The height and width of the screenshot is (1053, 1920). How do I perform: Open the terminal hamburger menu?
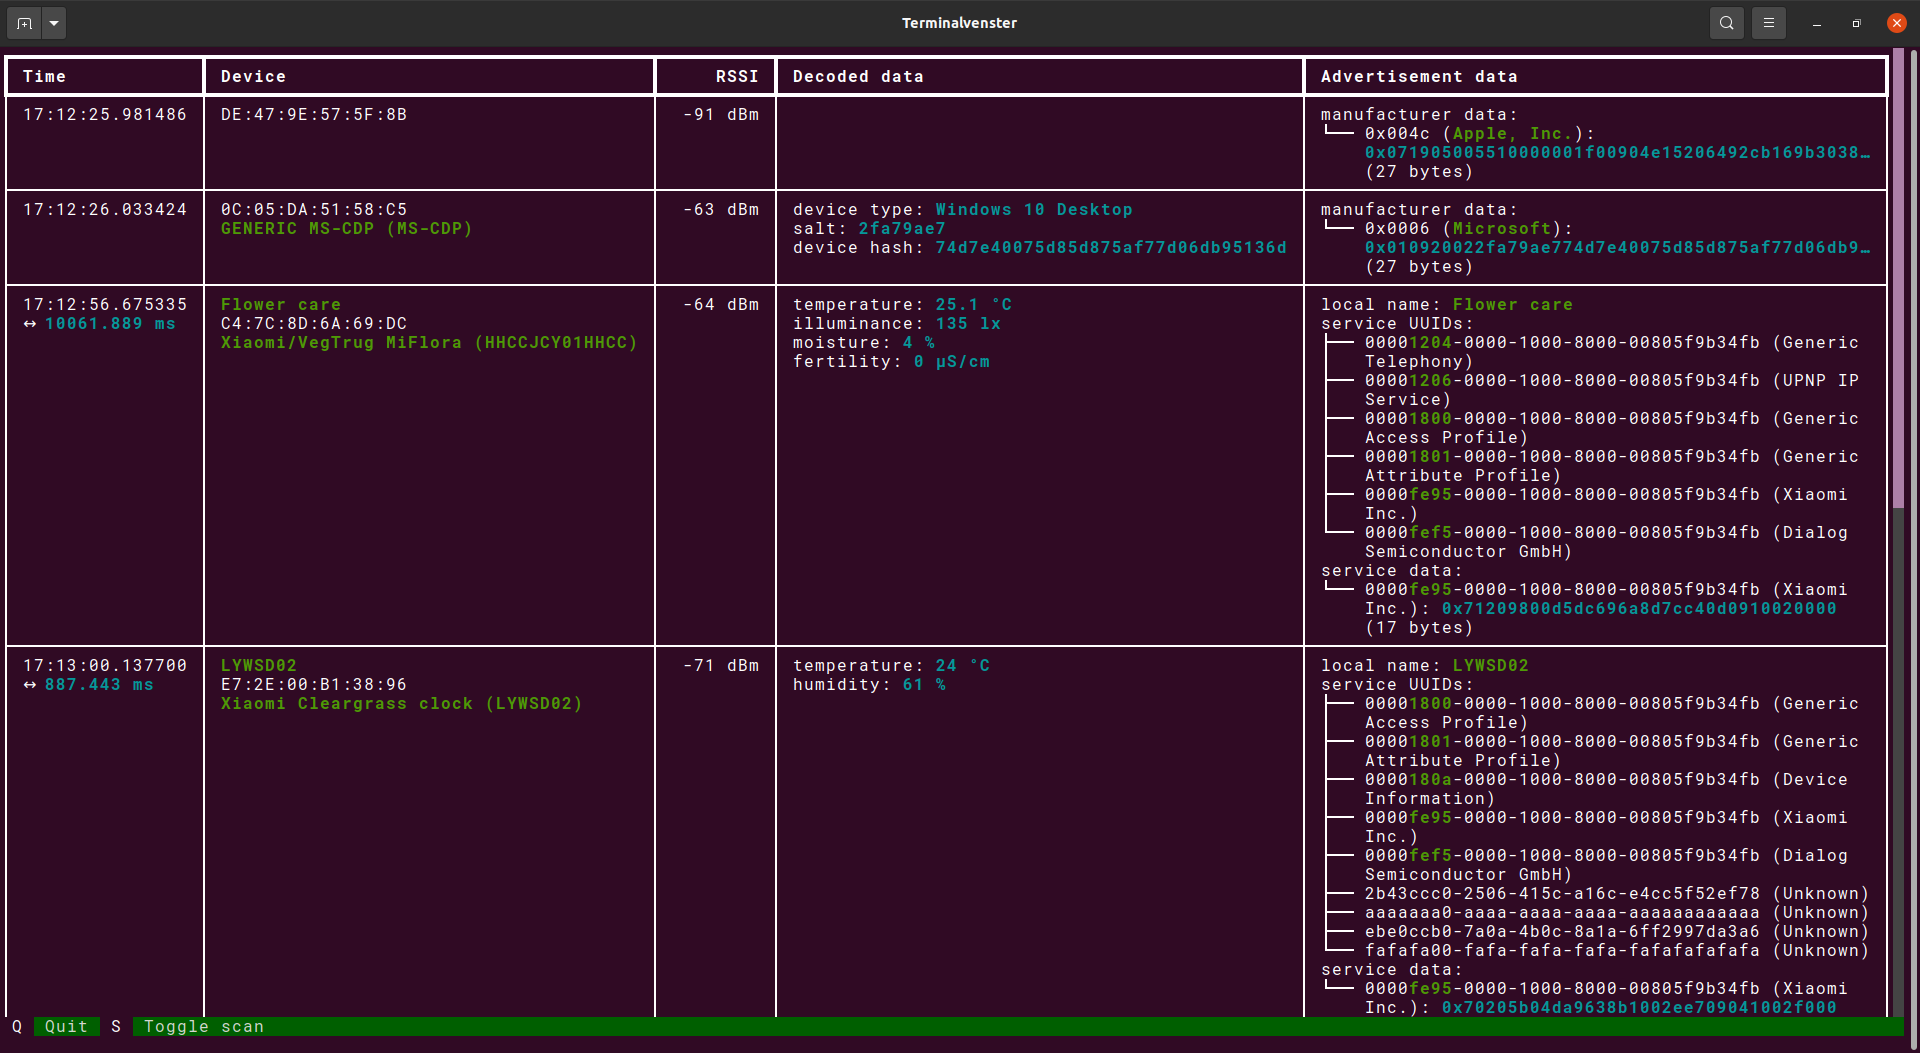coord(1769,23)
